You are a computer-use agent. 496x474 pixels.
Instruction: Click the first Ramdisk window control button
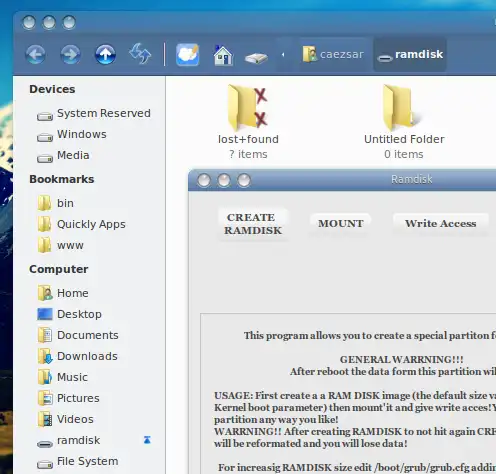pyautogui.click(x=204, y=180)
